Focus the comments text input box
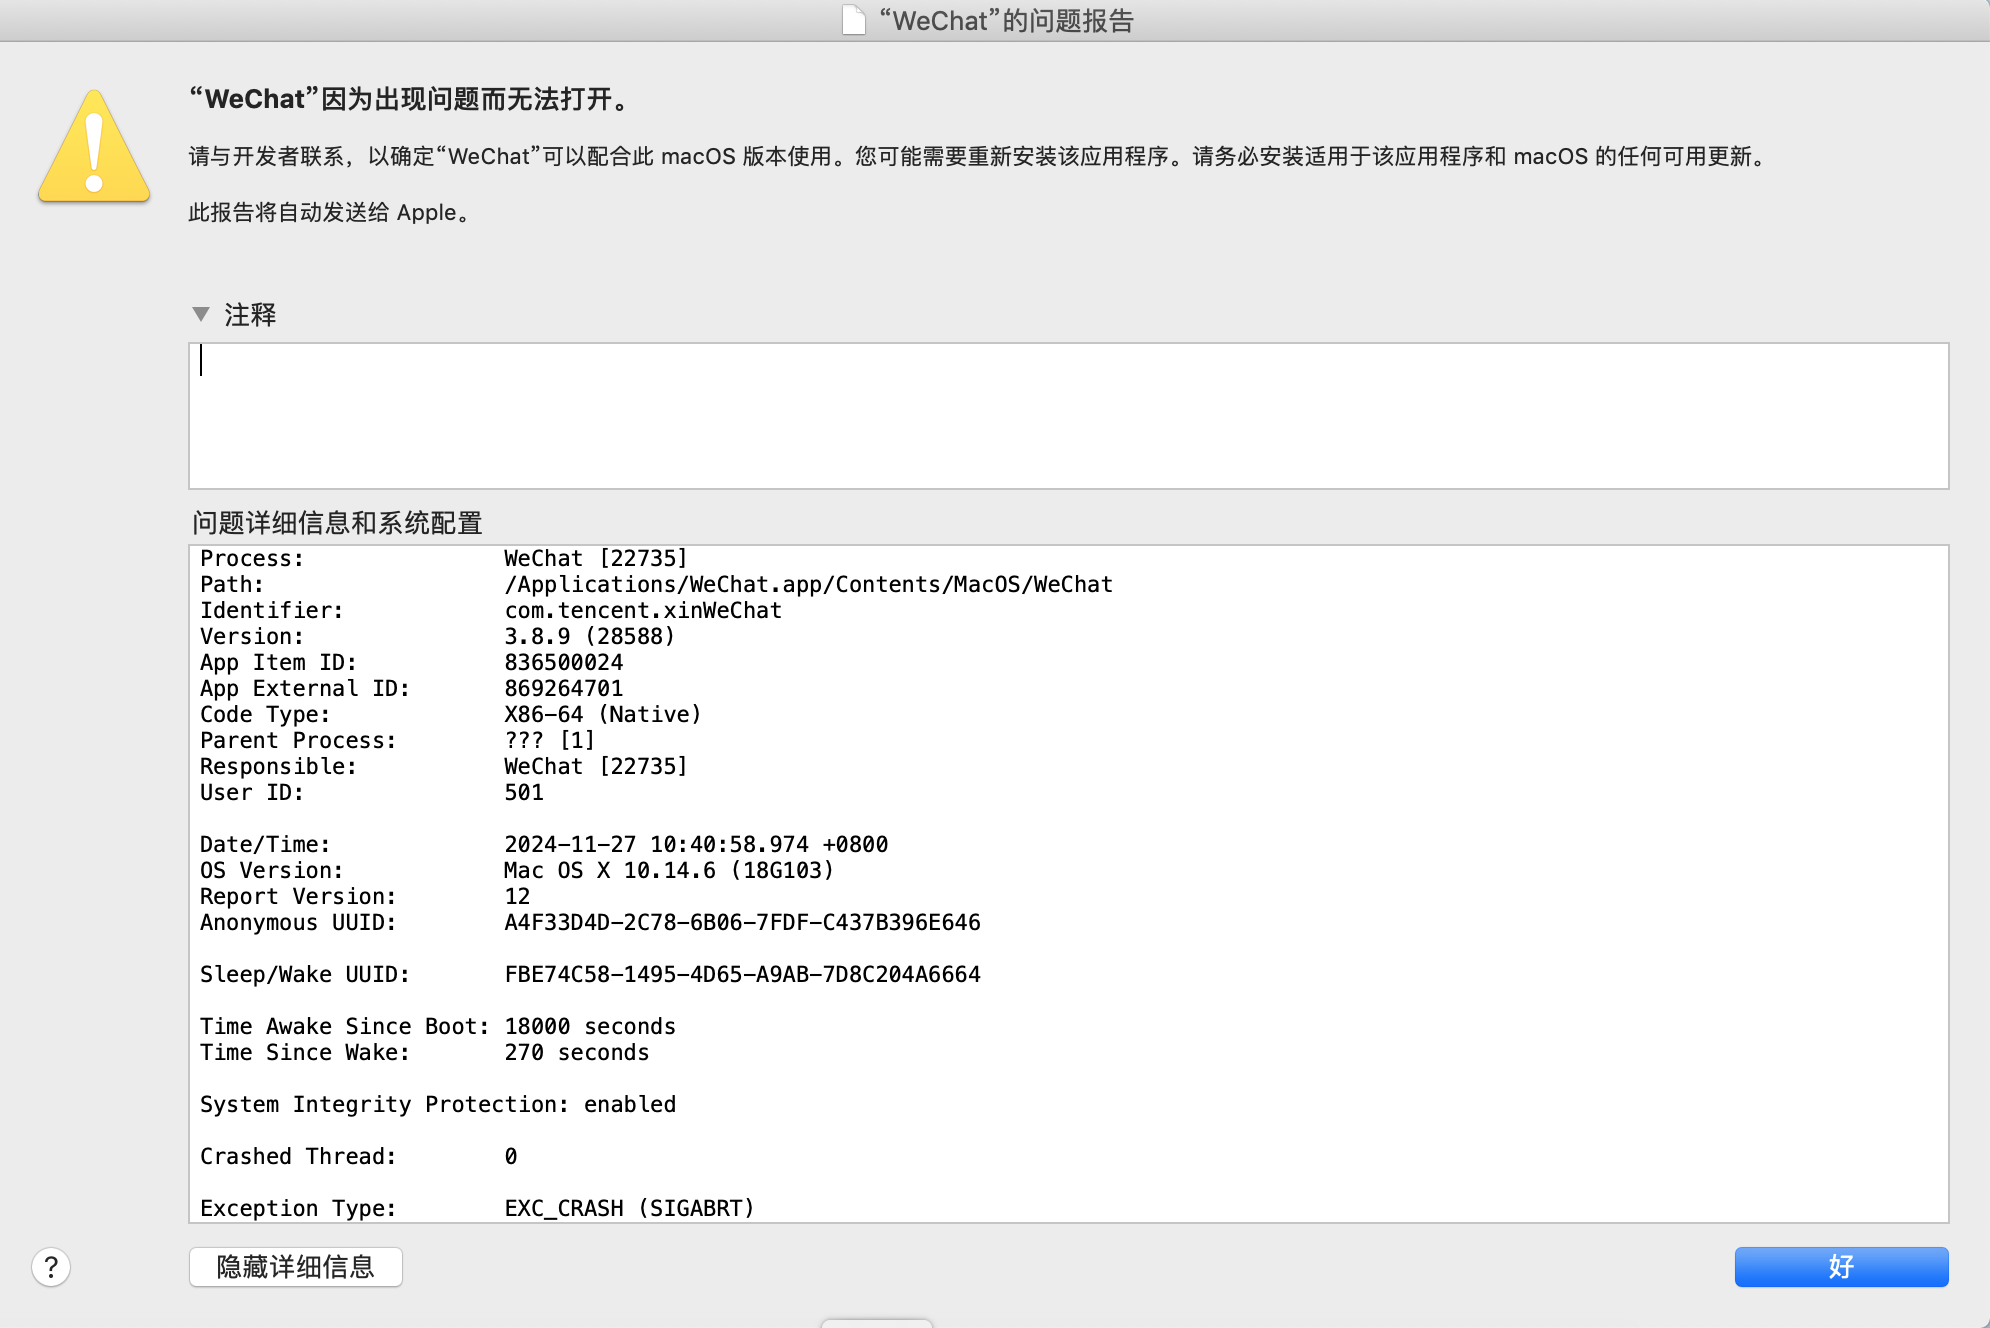The image size is (1990, 1328). tap(1068, 416)
